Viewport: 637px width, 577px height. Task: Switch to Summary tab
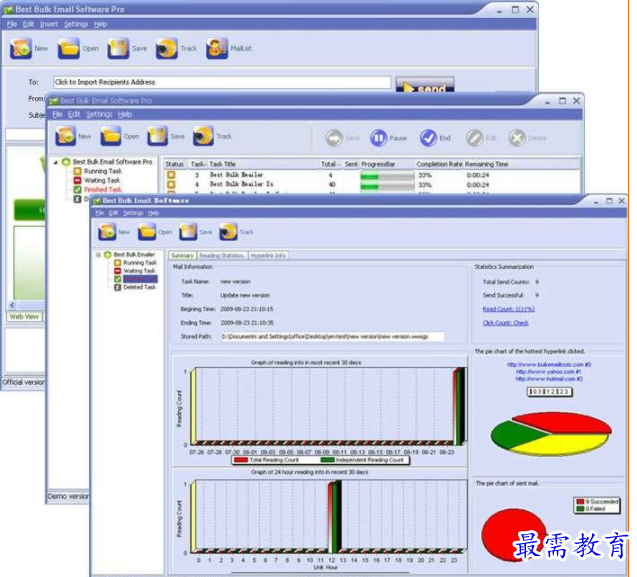coord(182,256)
